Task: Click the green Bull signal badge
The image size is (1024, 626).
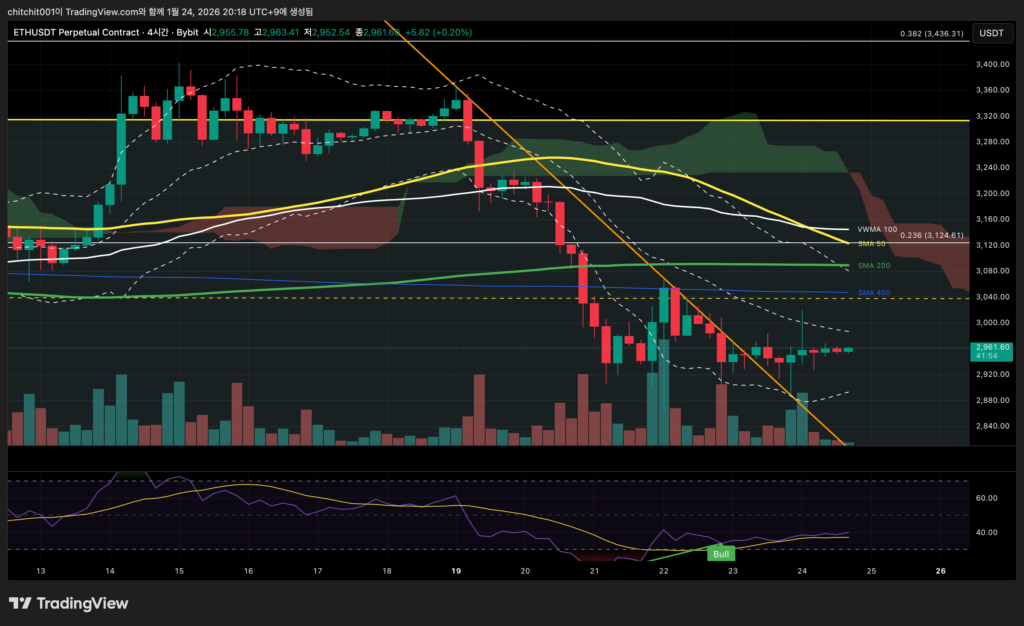Action: click(719, 553)
